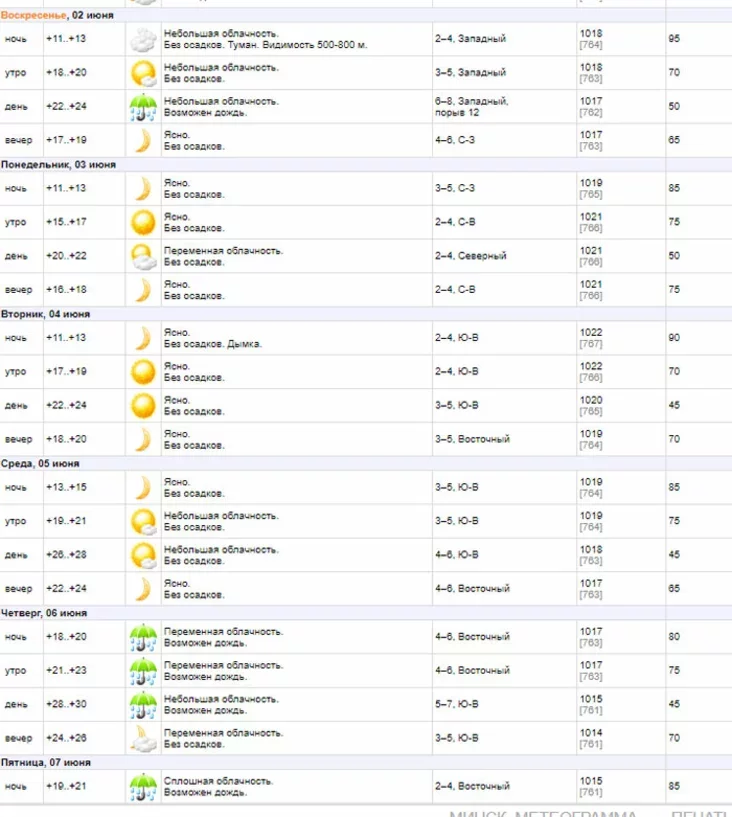Viewport: 732px width, 817px height.
Task: Click the moon icon for Wednesday evening
Action: coord(143,589)
